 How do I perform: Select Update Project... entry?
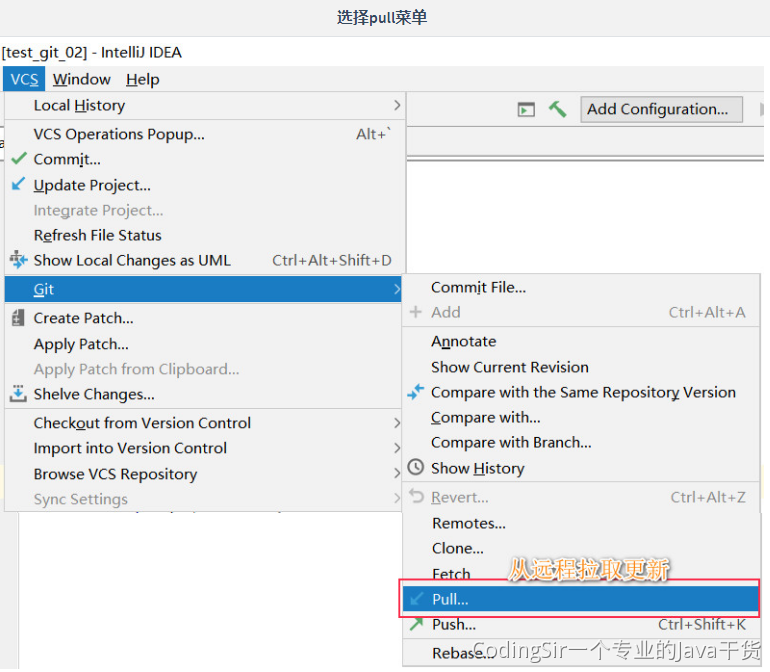pos(205,185)
